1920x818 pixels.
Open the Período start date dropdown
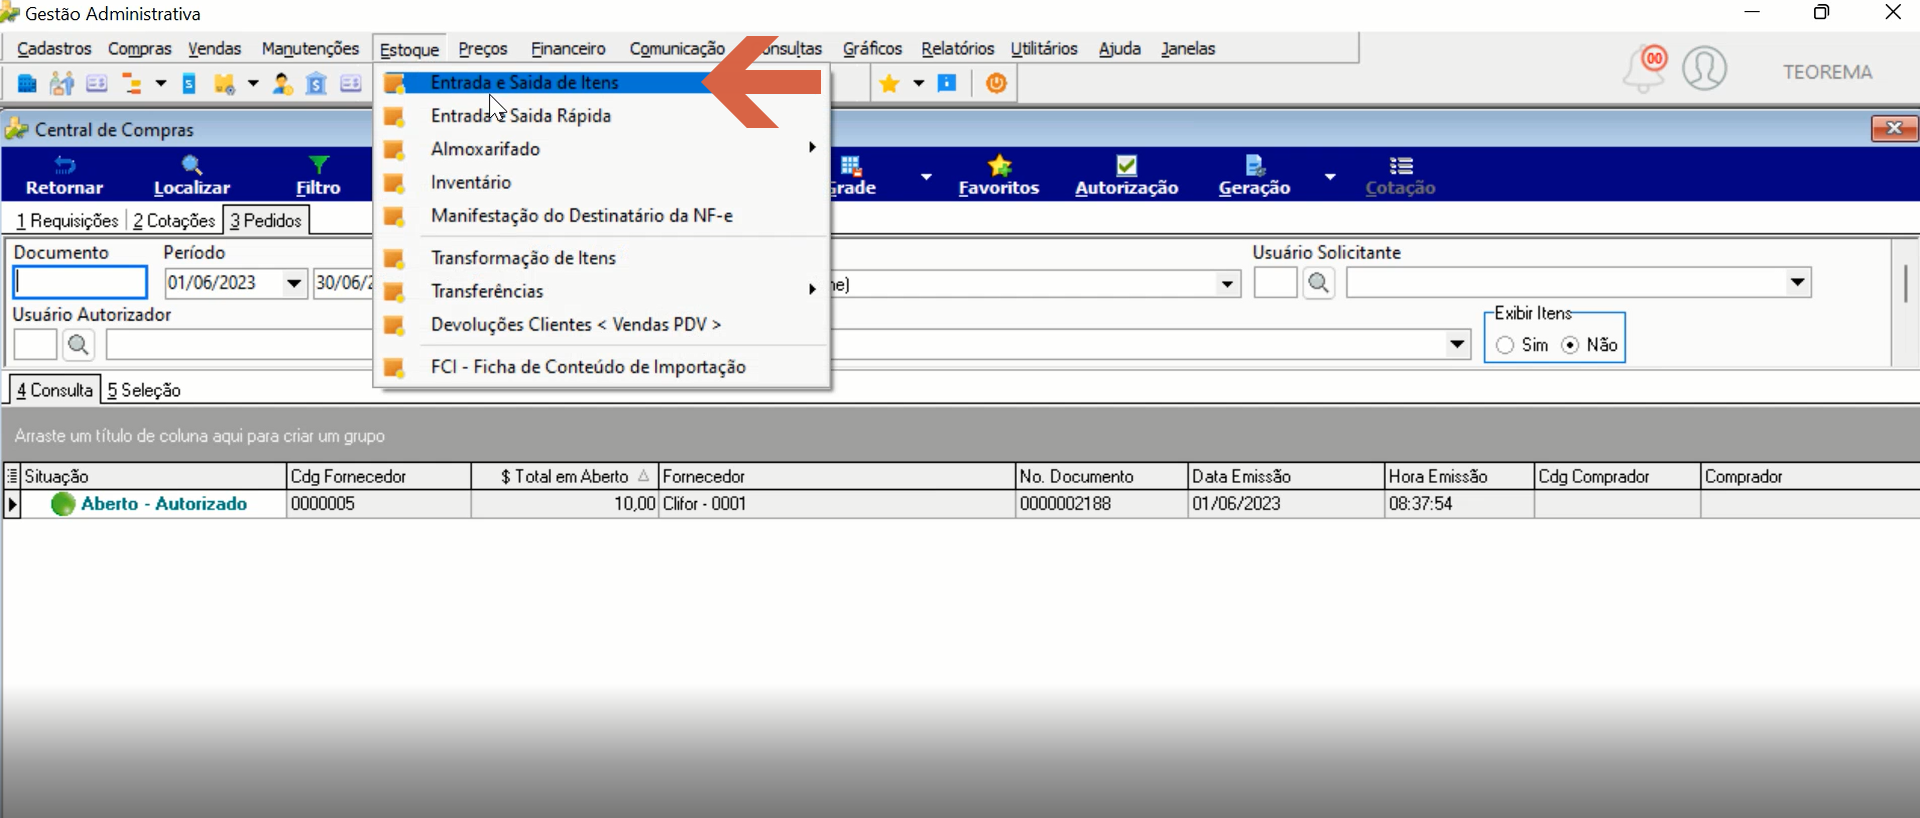[294, 283]
